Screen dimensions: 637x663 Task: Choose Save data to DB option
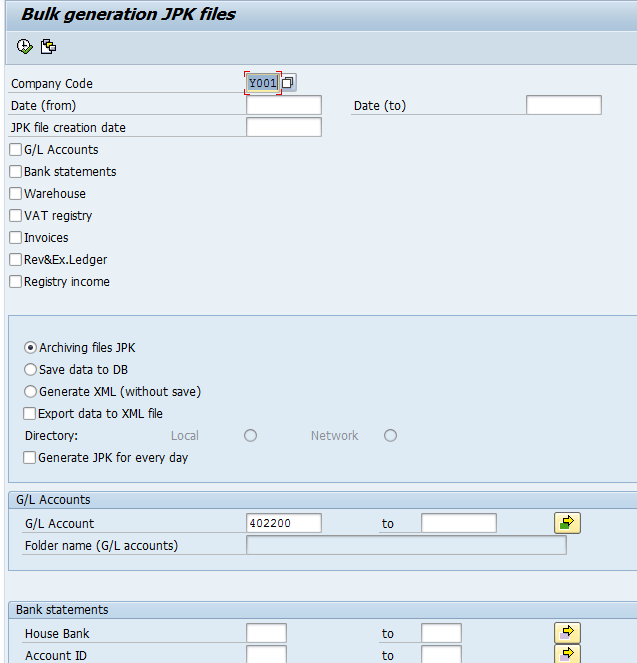[30, 370]
